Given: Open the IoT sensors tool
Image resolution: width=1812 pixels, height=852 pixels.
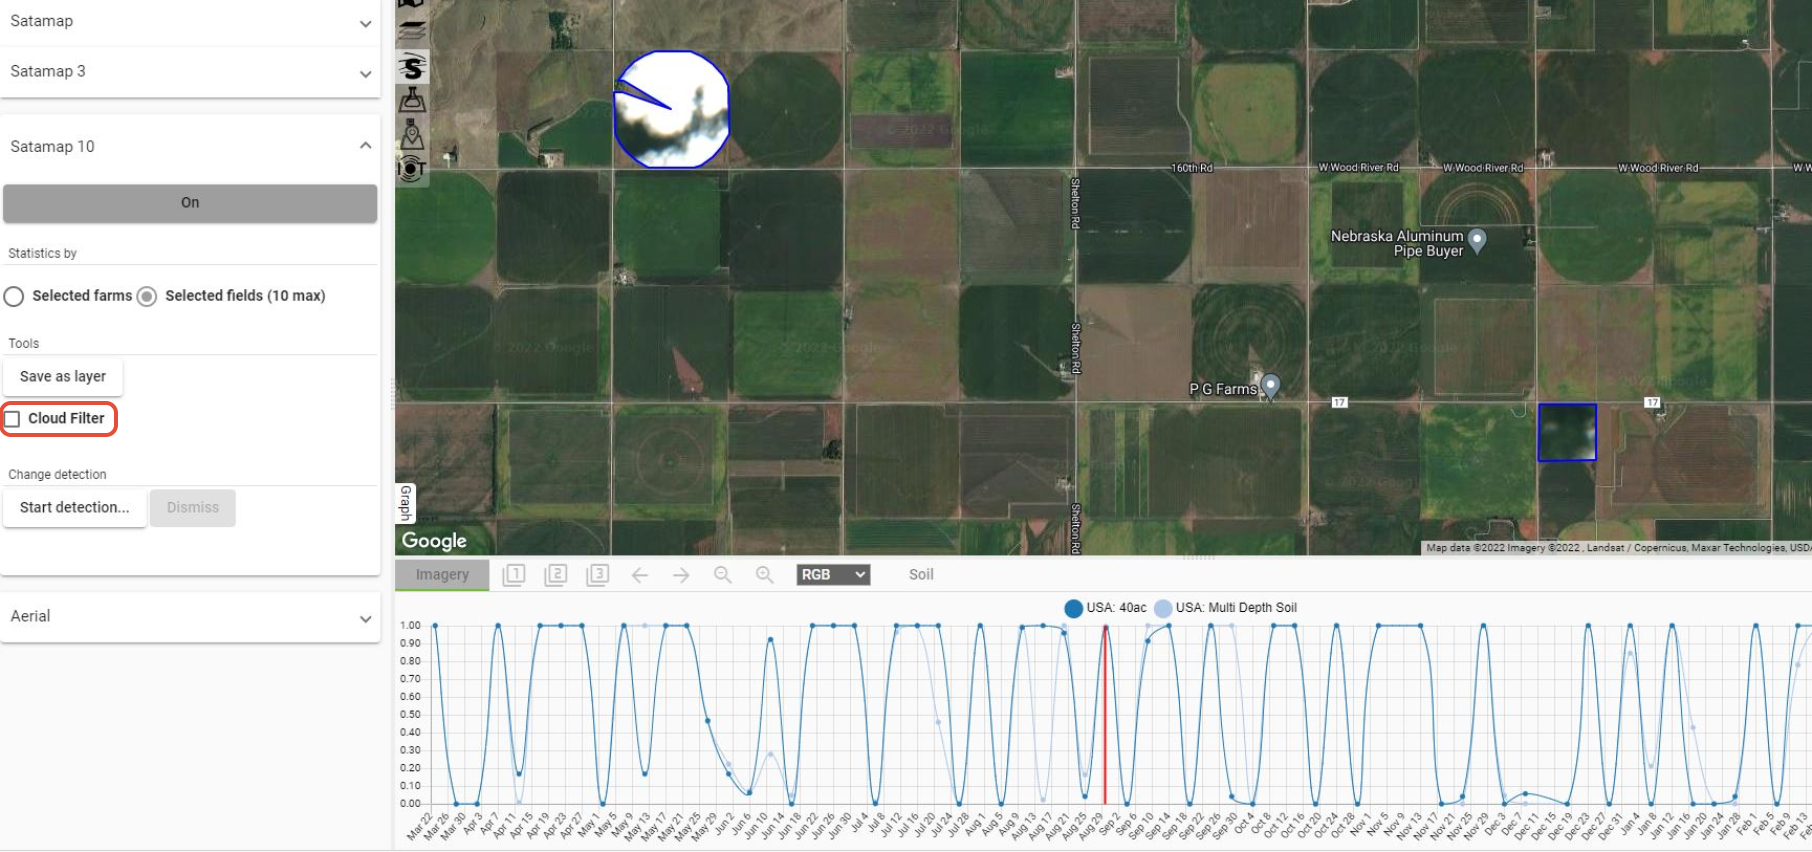Looking at the screenshot, I should 412,168.
